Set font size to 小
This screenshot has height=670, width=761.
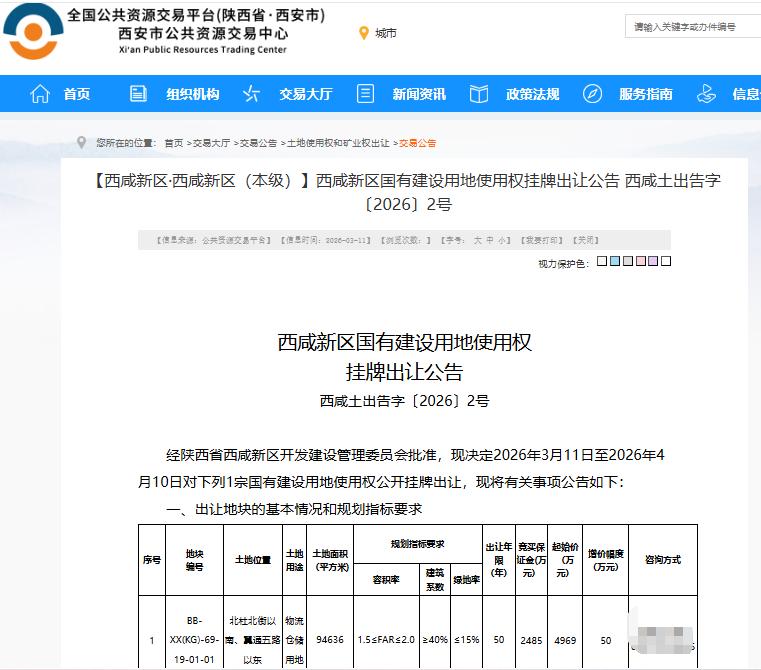501,240
